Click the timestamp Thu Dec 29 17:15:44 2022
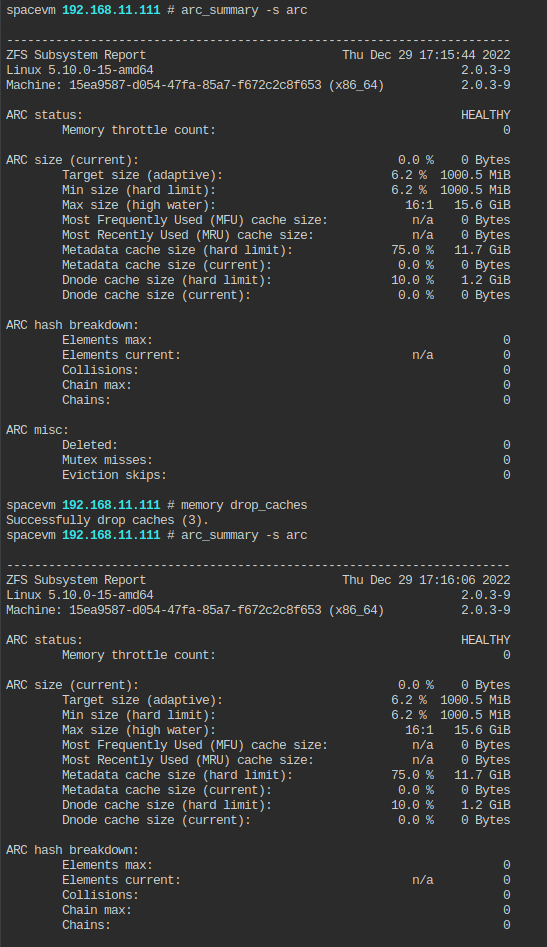This screenshot has height=947, width=547. (x=426, y=55)
